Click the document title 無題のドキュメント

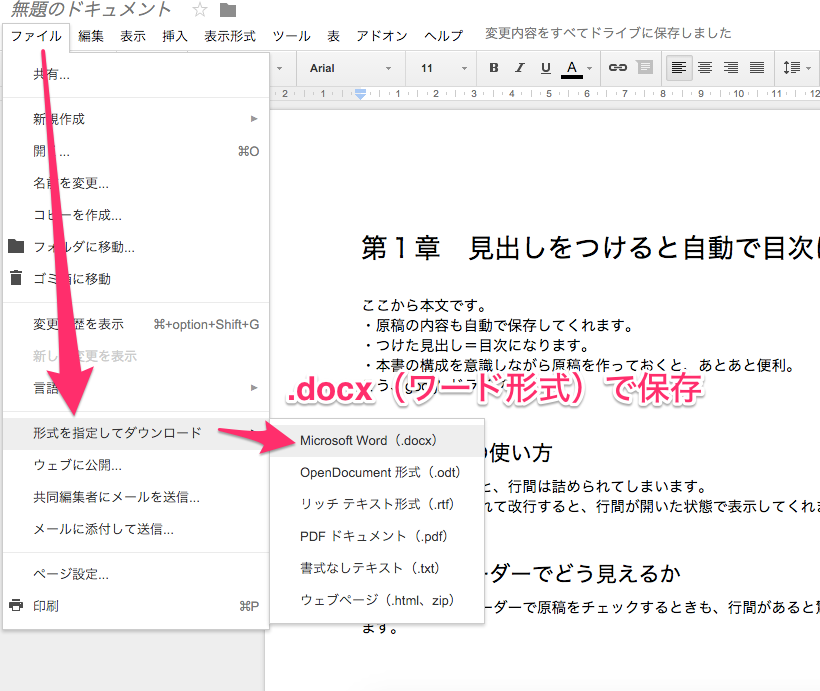click(x=92, y=9)
